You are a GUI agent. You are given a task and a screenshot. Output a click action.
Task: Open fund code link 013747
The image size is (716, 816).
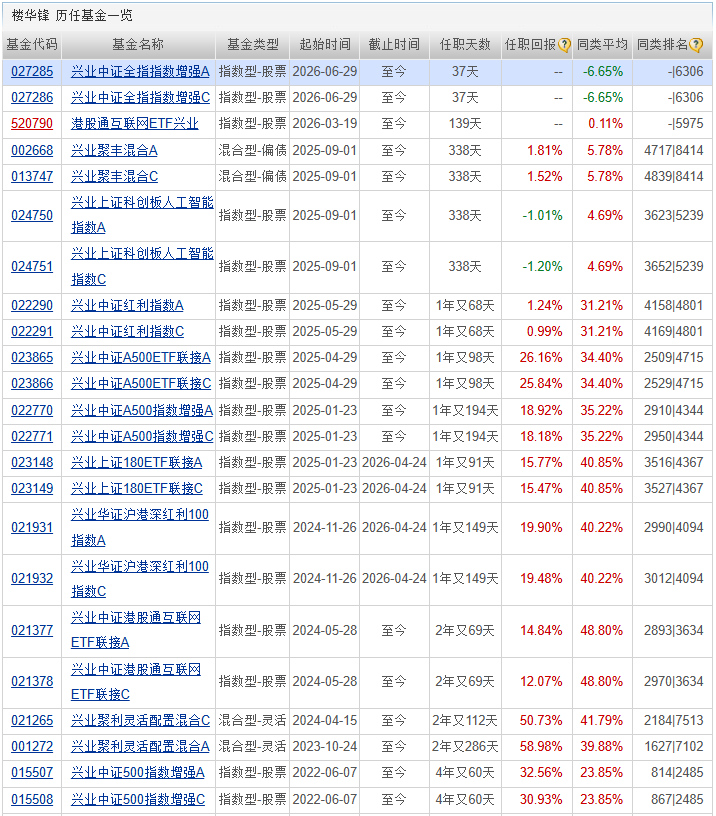pos(32,177)
